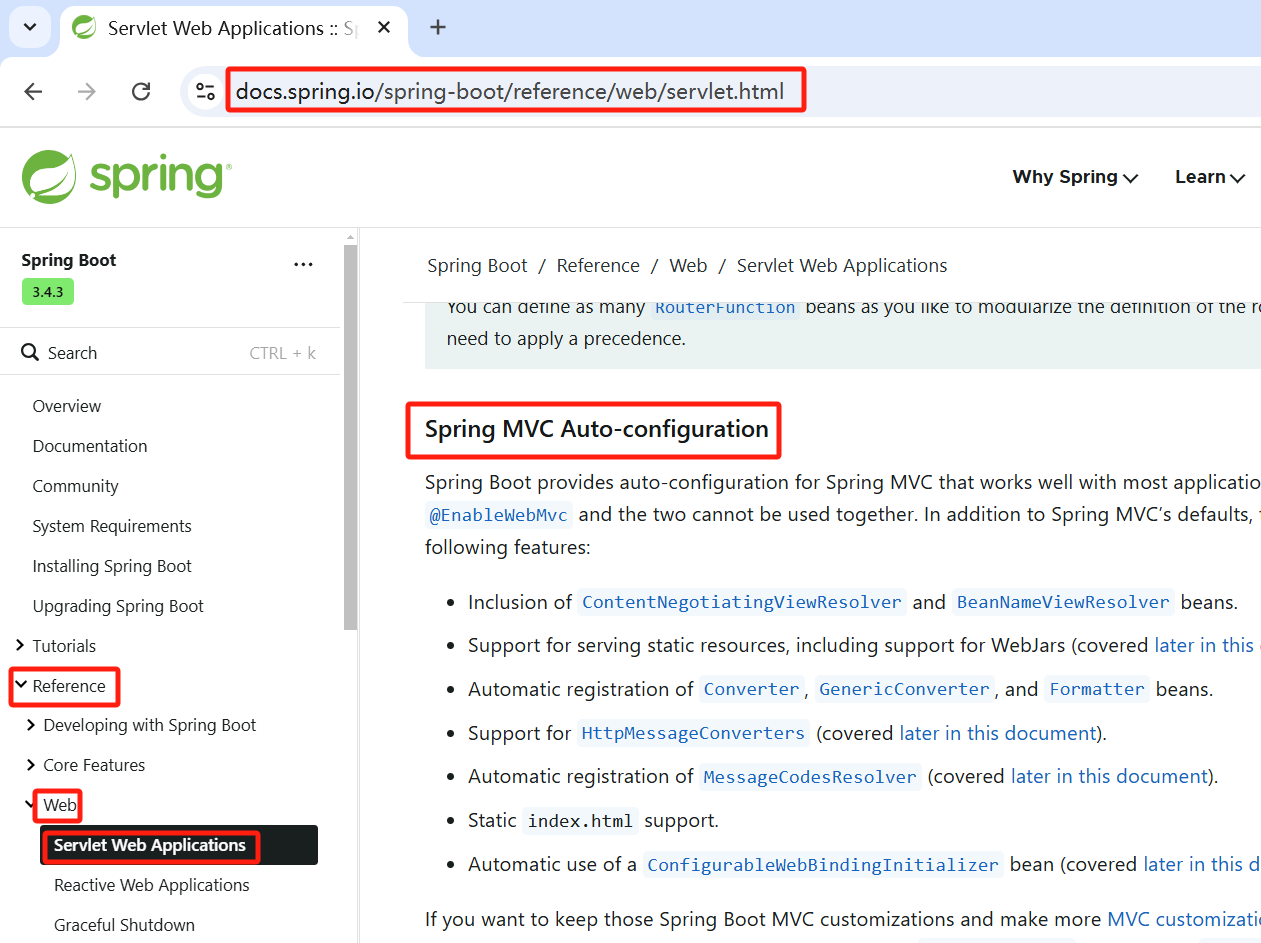The width and height of the screenshot is (1261, 943).
Task: Open the three-dots menu beside Spring Boot
Action: tap(303, 264)
